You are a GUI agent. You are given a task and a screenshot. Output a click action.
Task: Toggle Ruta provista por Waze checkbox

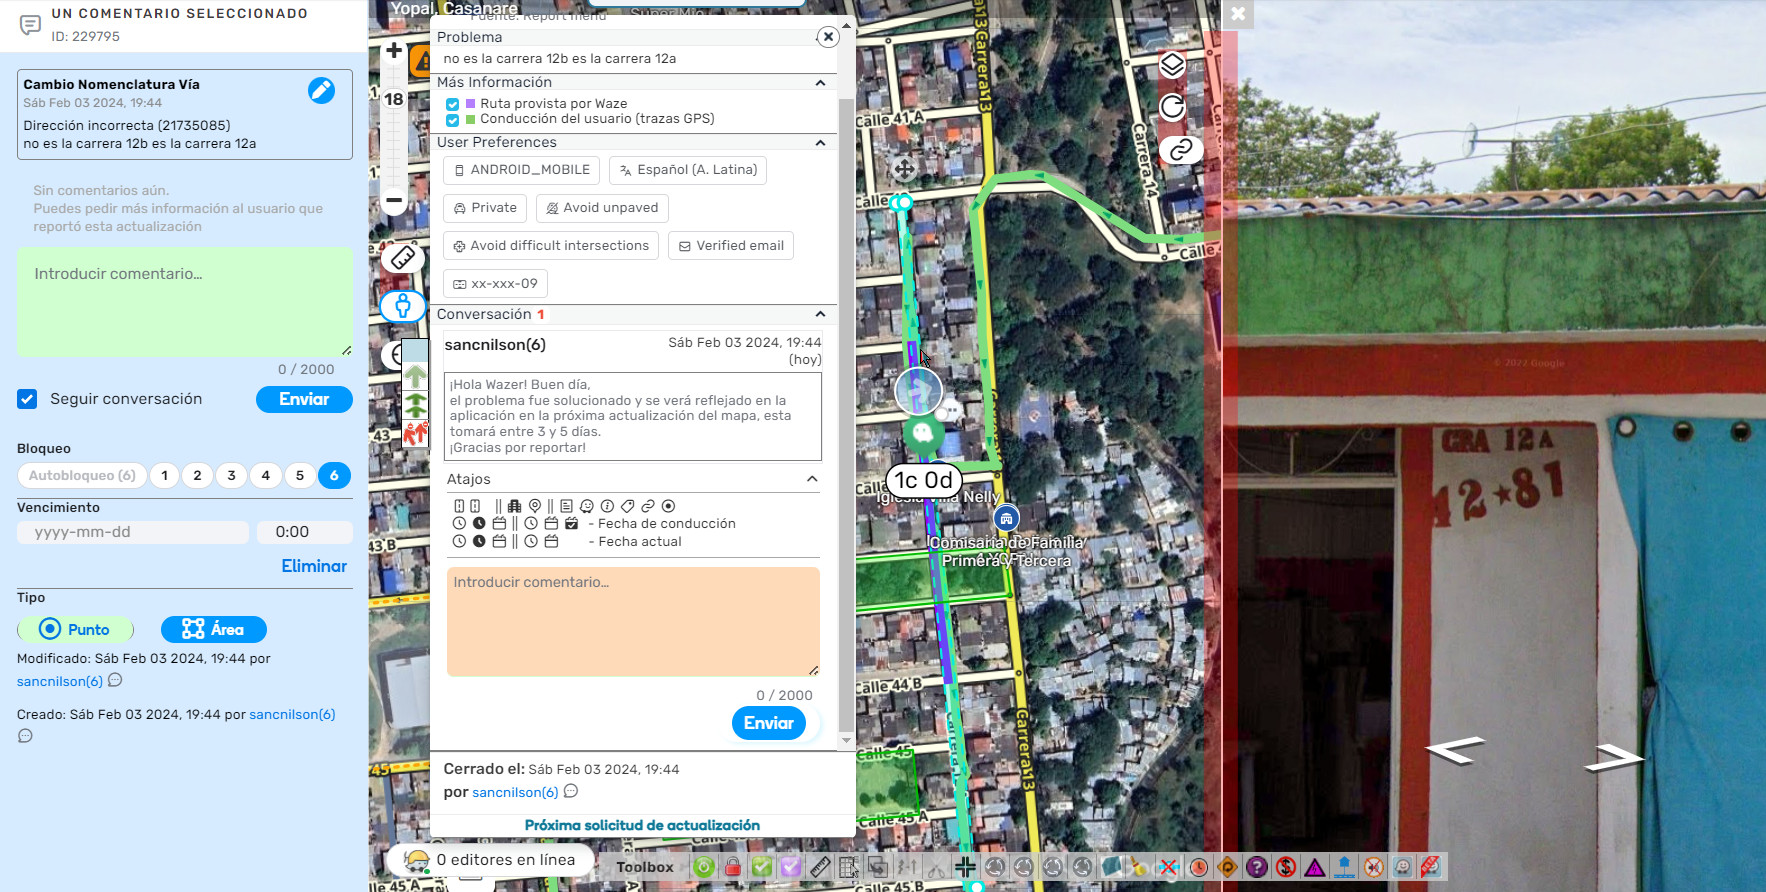tap(453, 104)
